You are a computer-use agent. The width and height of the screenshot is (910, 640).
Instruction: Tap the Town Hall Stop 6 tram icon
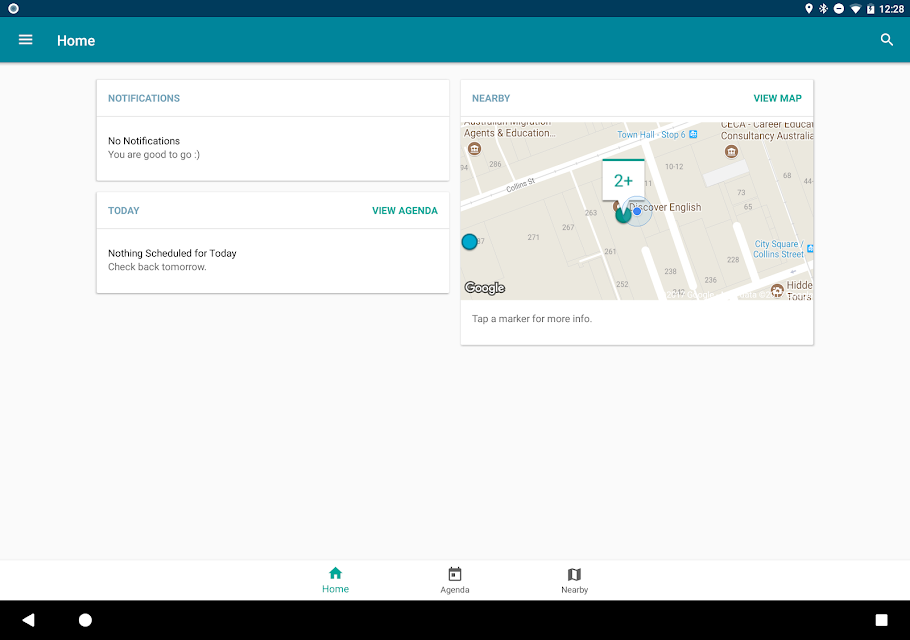click(693, 134)
